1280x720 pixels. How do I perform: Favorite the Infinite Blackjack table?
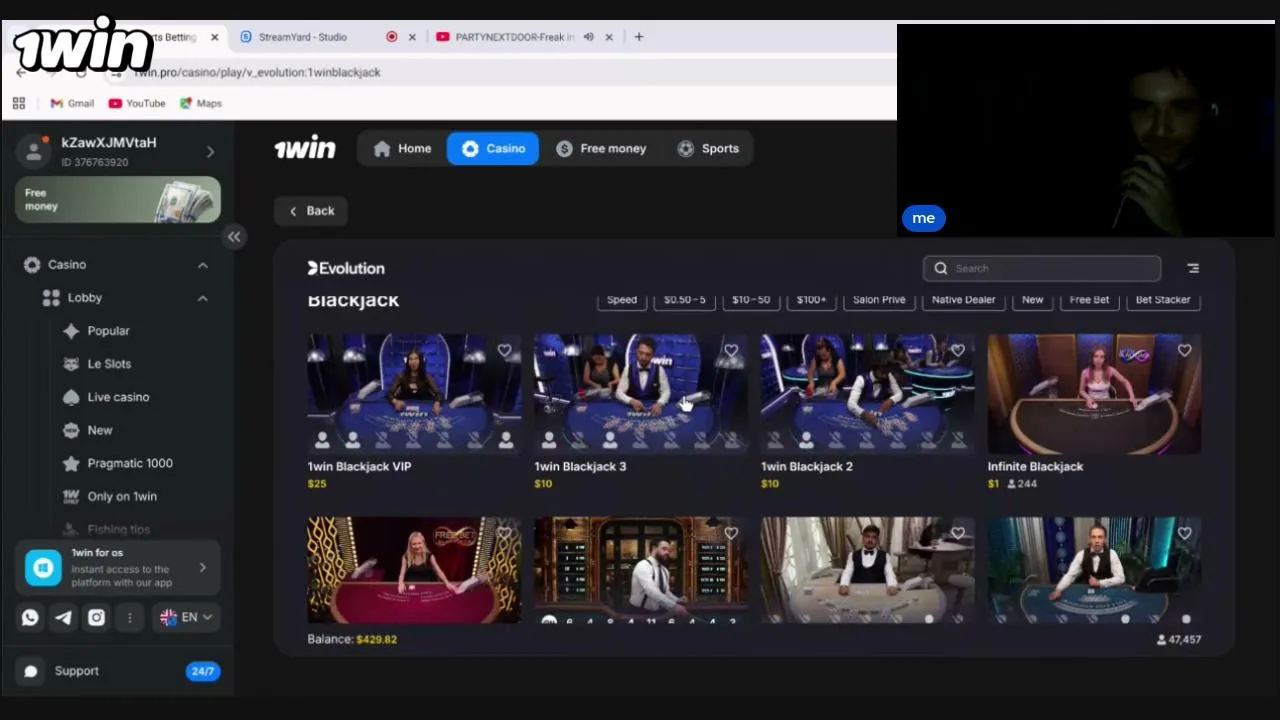pos(1185,351)
